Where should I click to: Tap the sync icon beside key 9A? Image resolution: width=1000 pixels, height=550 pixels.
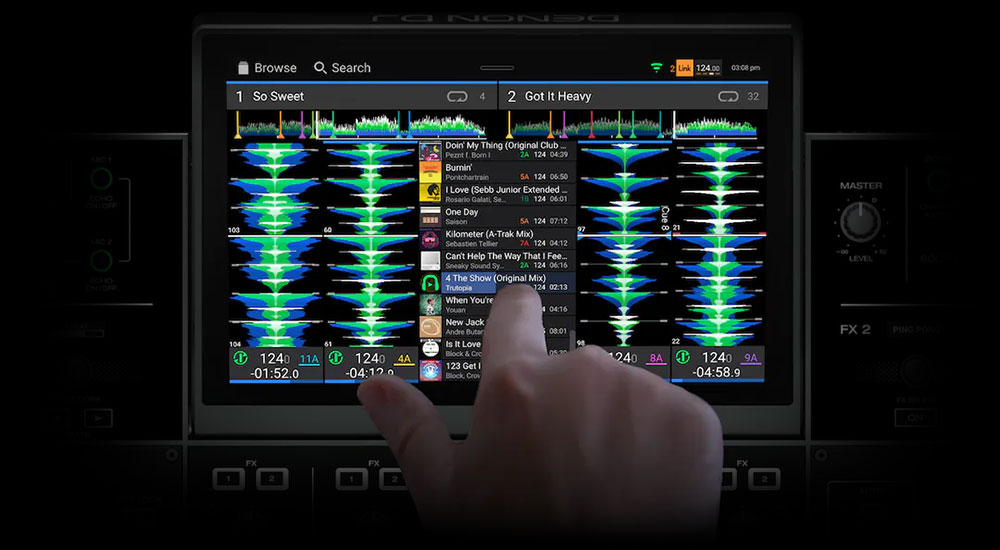click(685, 358)
